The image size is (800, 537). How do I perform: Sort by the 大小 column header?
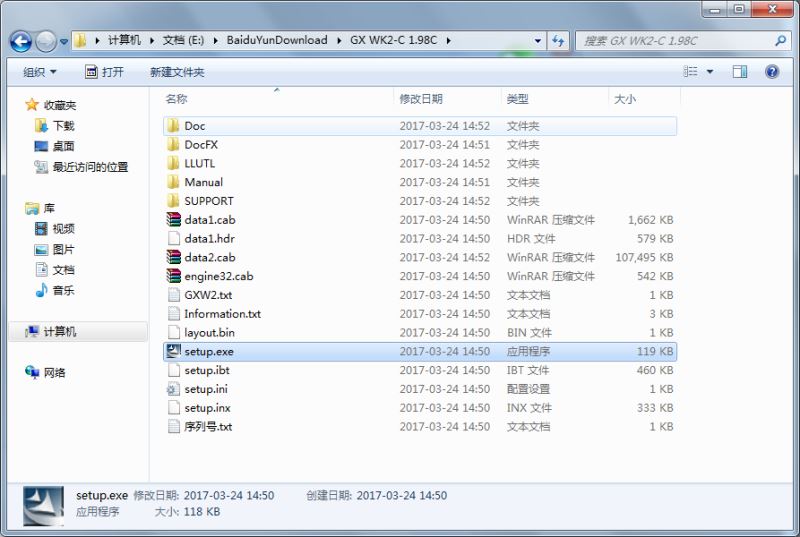click(625, 99)
